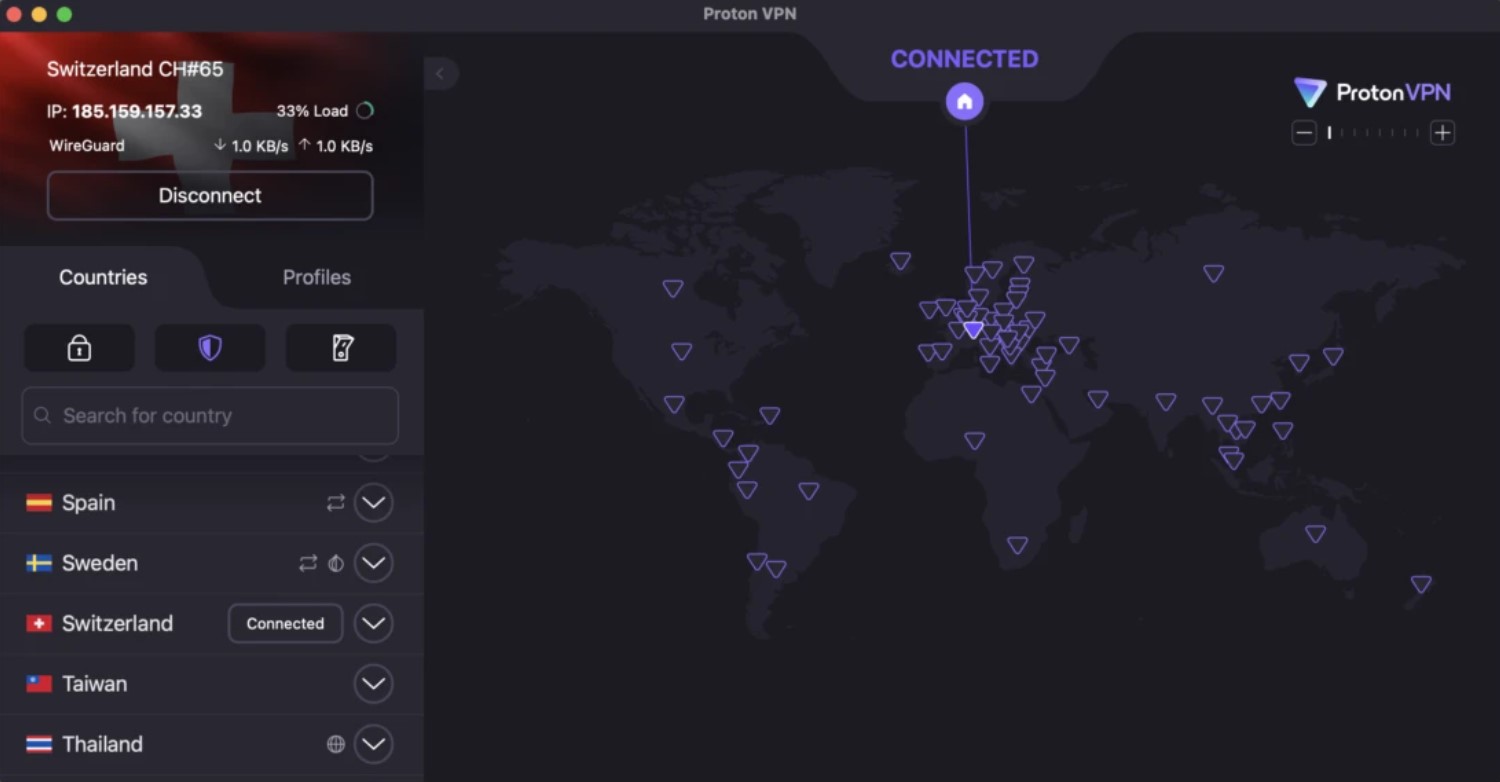The width and height of the screenshot is (1500, 782).
Task: Click the IP address 185.159.157.33
Action: tap(137, 111)
